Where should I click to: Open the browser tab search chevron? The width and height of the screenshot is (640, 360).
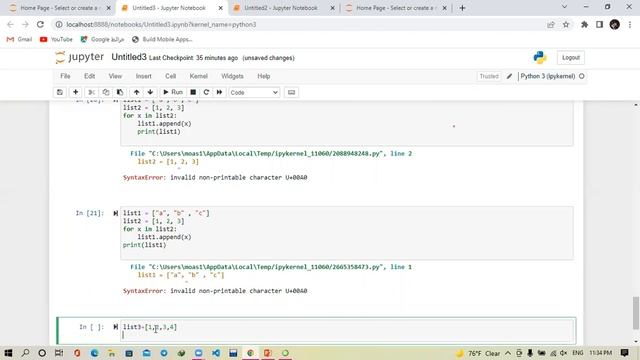point(564,7)
